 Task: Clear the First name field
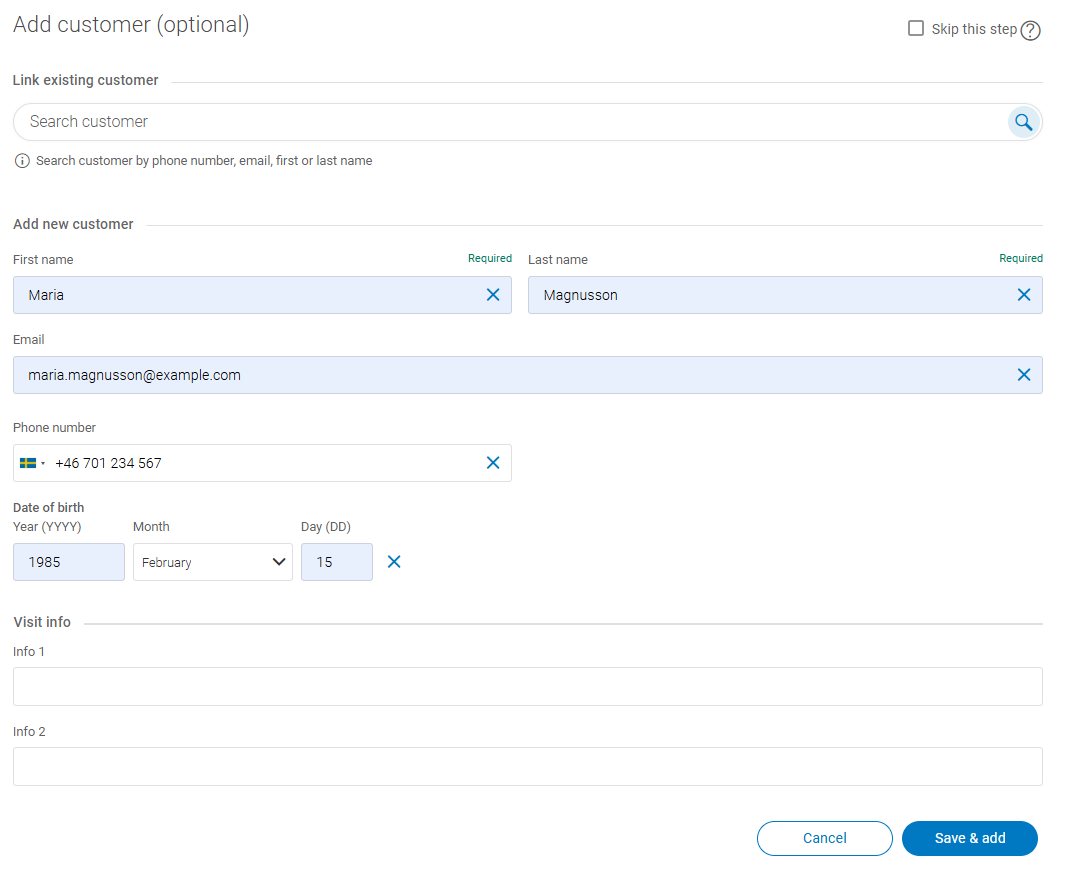493,295
